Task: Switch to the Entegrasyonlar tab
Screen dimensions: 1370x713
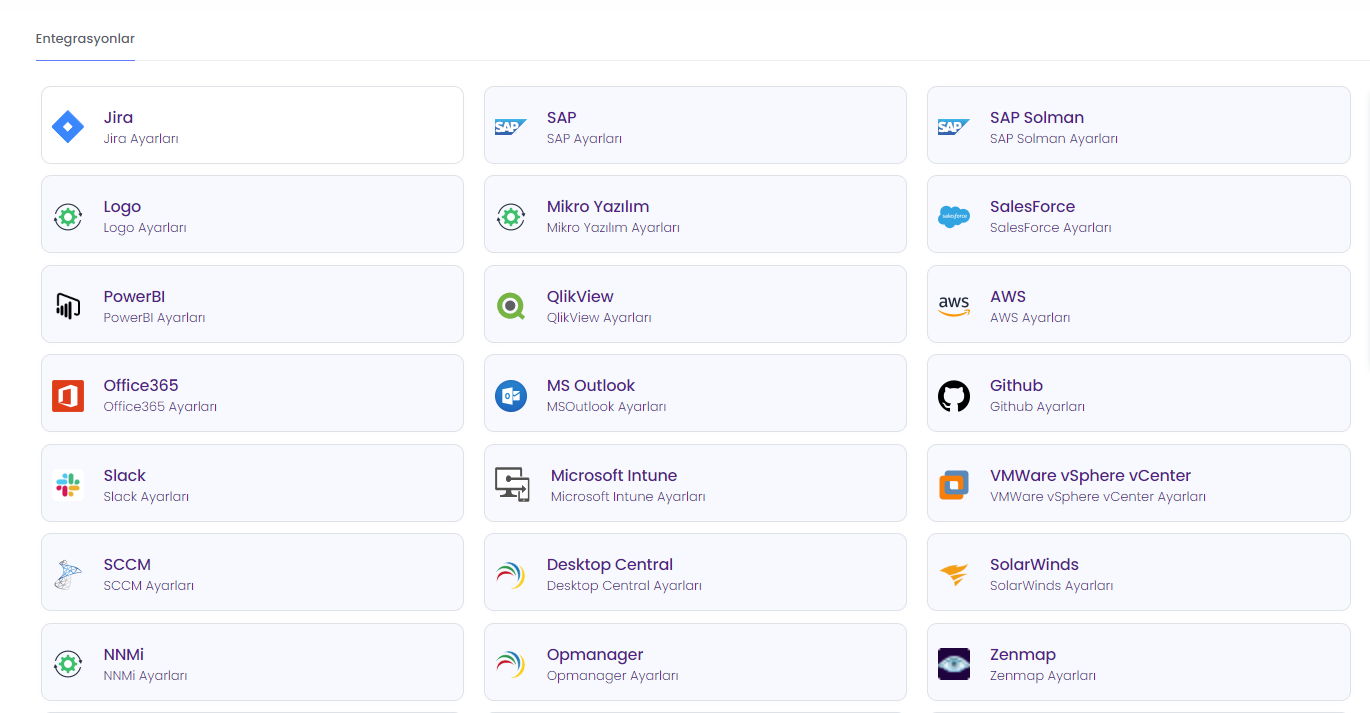Action: [85, 39]
